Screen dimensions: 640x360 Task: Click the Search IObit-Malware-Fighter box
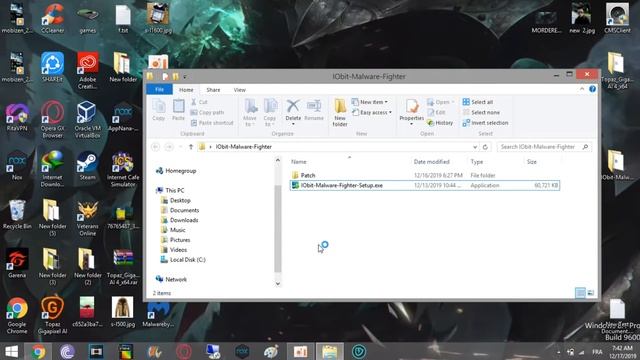tap(544, 147)
